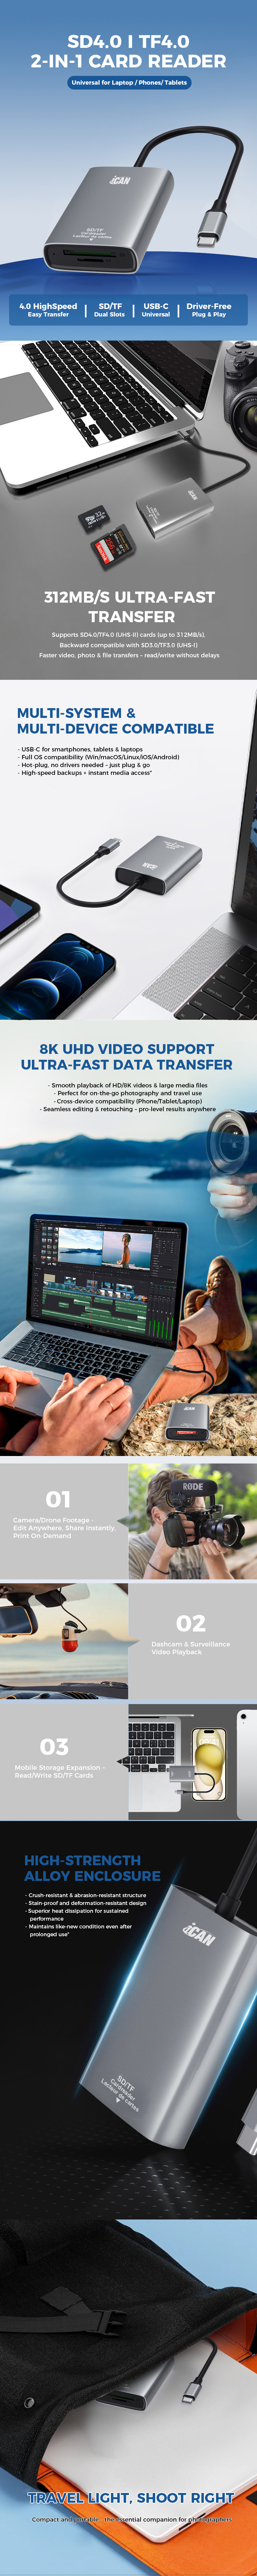Screen dimensions: 257x2576
Task: Click the 'Driver-Free Plug & Play' feature label
Action: pyautogui.click(x=209, y=310)
